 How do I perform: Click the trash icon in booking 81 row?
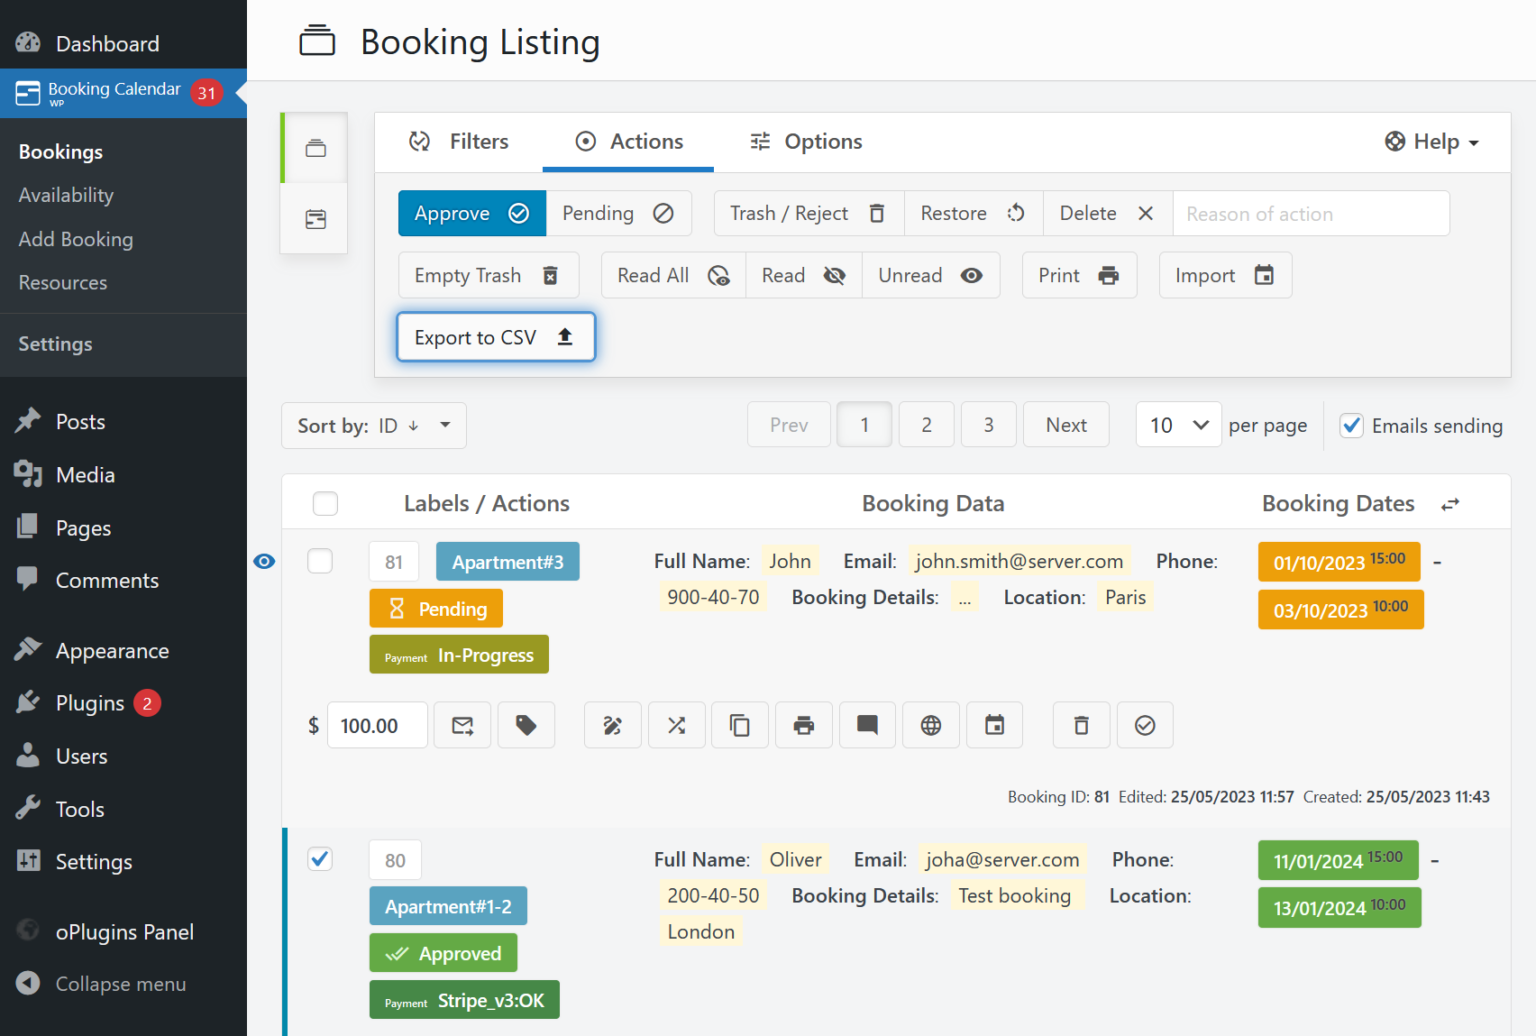pos(1081,725)
